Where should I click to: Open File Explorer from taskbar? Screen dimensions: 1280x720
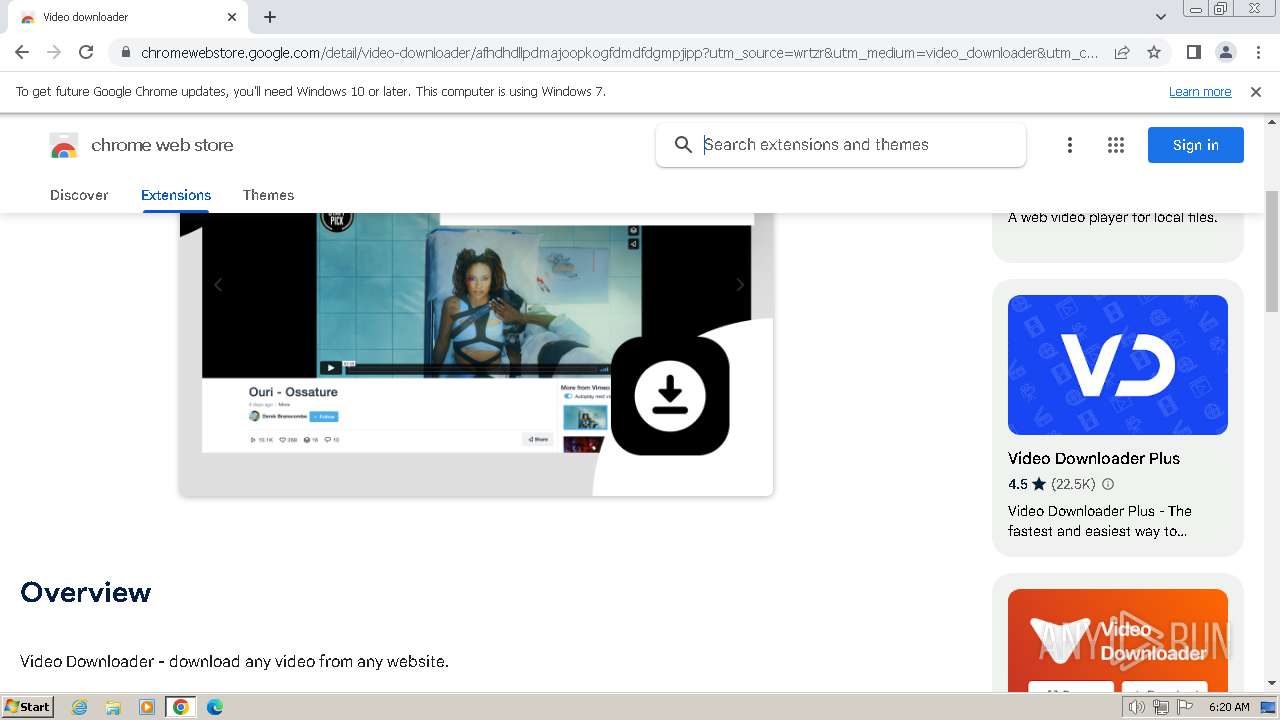click(x=113, y=707)
